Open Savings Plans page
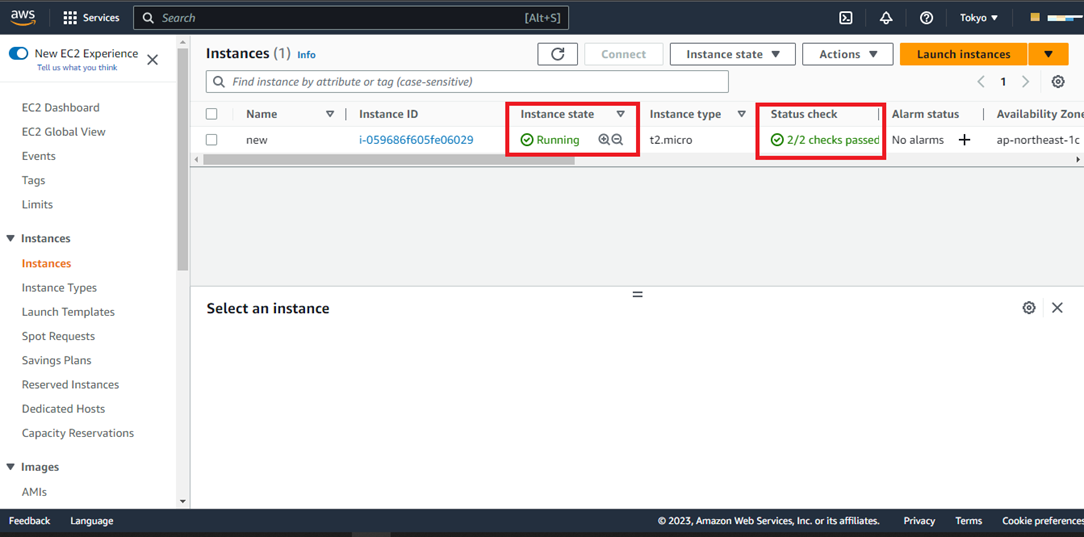Screen dimensions: 1084x537 coord(57,360)
